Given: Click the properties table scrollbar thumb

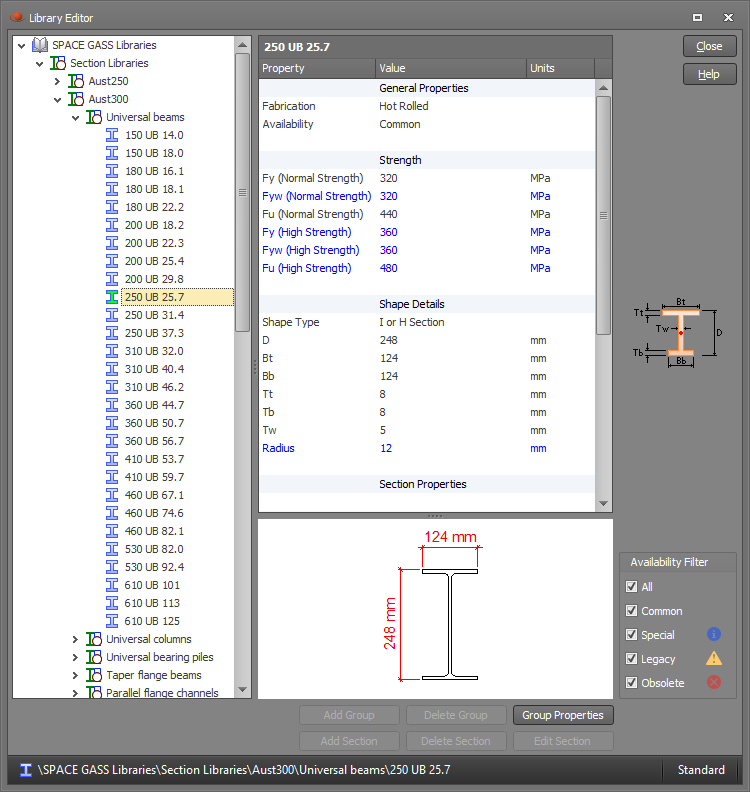Looking at the screenshot, I should (603, 216).
